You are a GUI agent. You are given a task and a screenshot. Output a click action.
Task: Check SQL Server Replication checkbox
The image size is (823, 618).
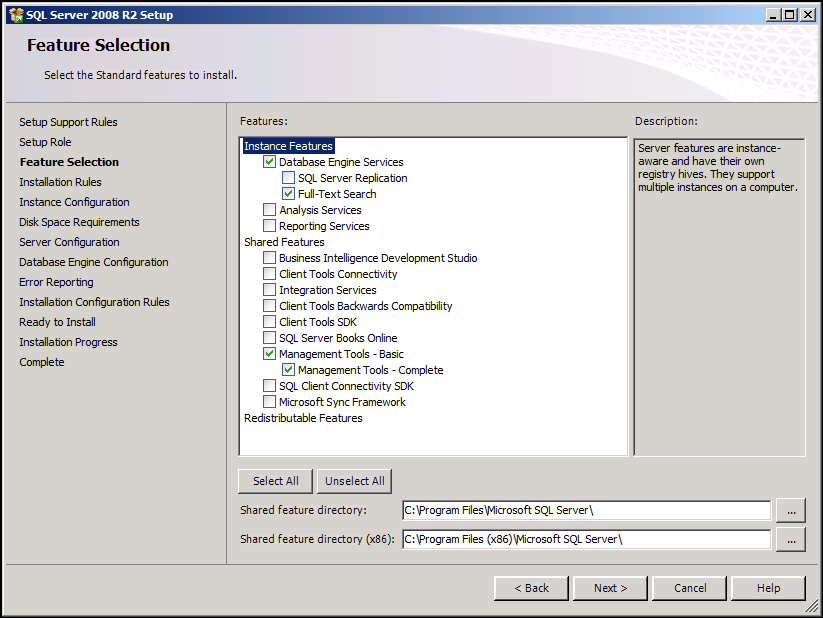pyautogui.click(x=288, y=177)
